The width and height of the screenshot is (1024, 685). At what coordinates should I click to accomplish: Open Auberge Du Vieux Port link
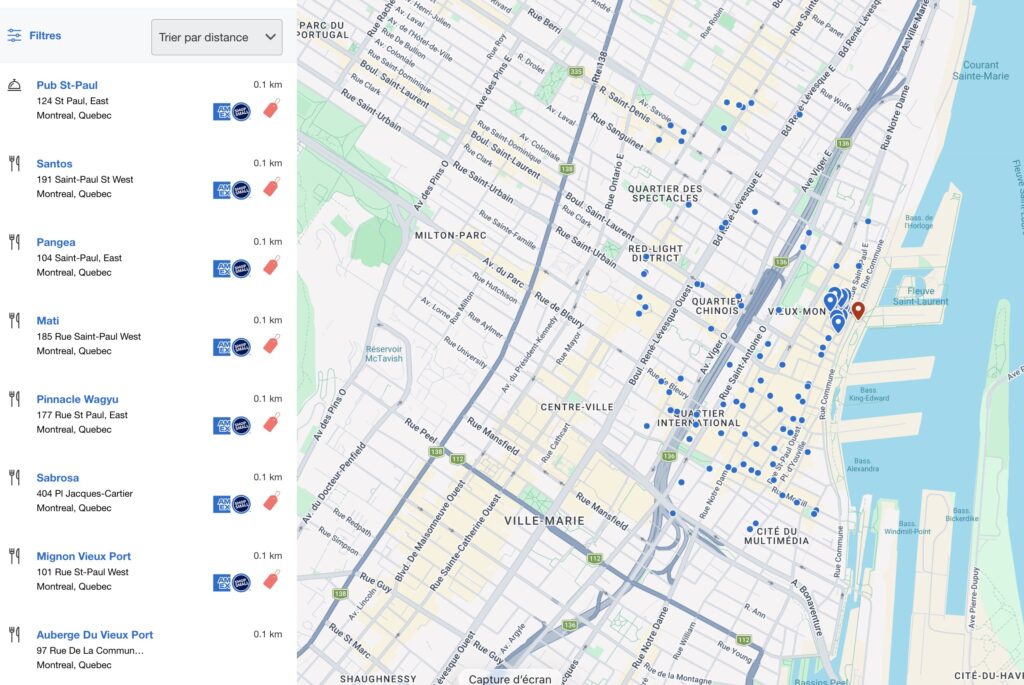click(x=95, y=634)
